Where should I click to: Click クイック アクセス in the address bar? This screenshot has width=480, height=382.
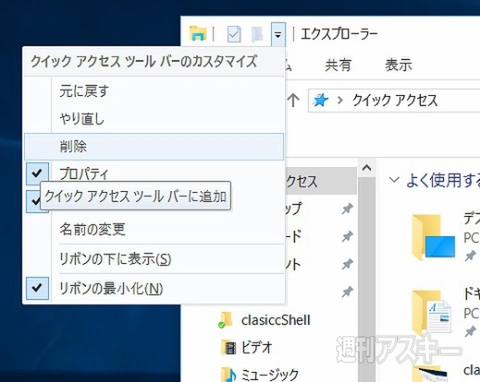tap(395, 100)
